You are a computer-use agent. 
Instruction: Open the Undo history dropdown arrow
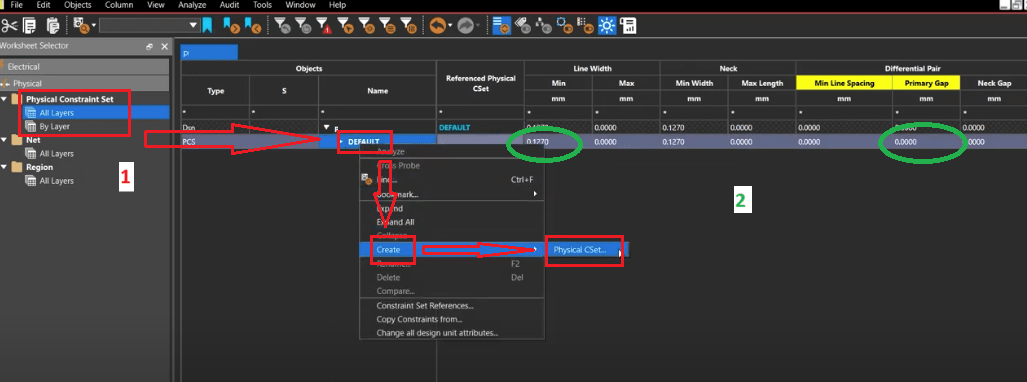[x=451, y=26]
